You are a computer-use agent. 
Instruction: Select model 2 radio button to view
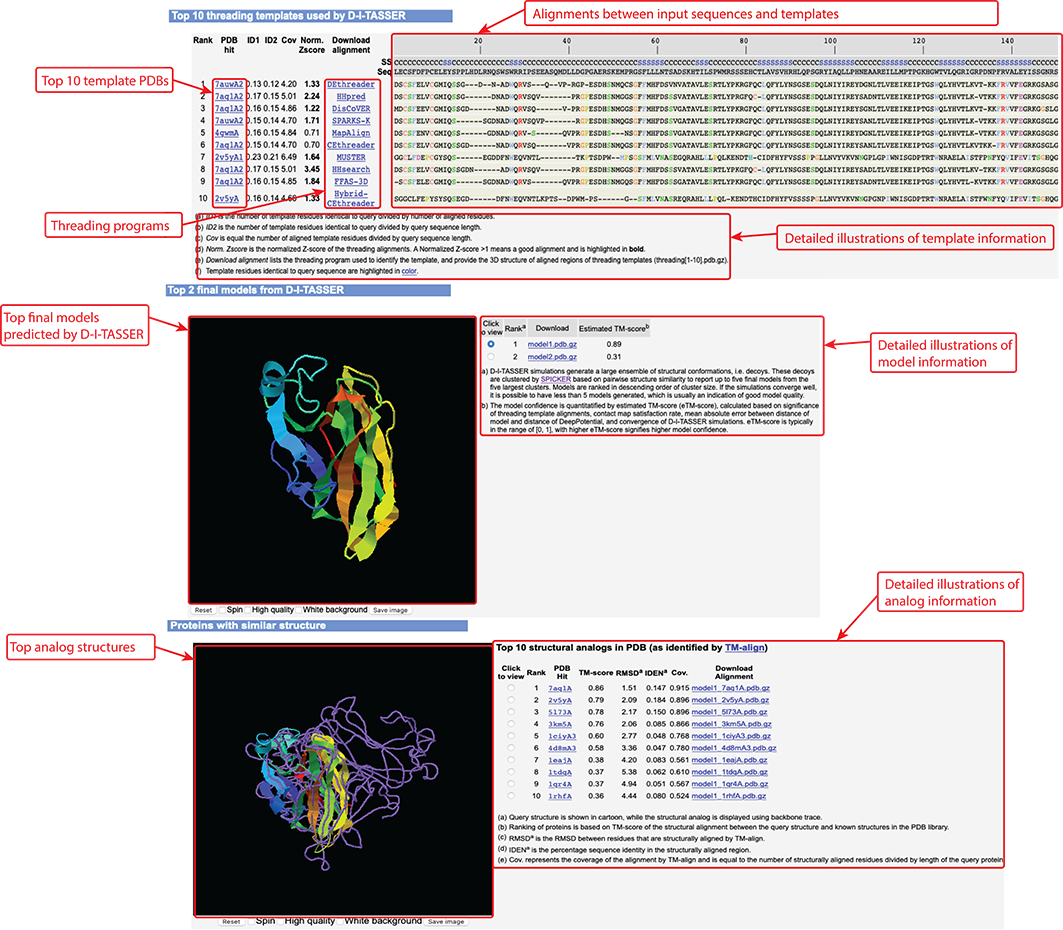click(x=490, y=357)
